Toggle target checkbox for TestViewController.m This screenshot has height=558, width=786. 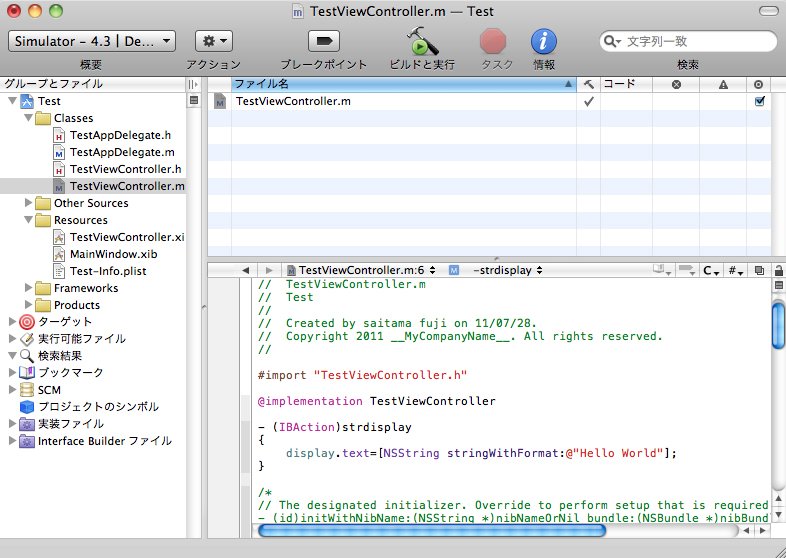click(x=759, y=101)
